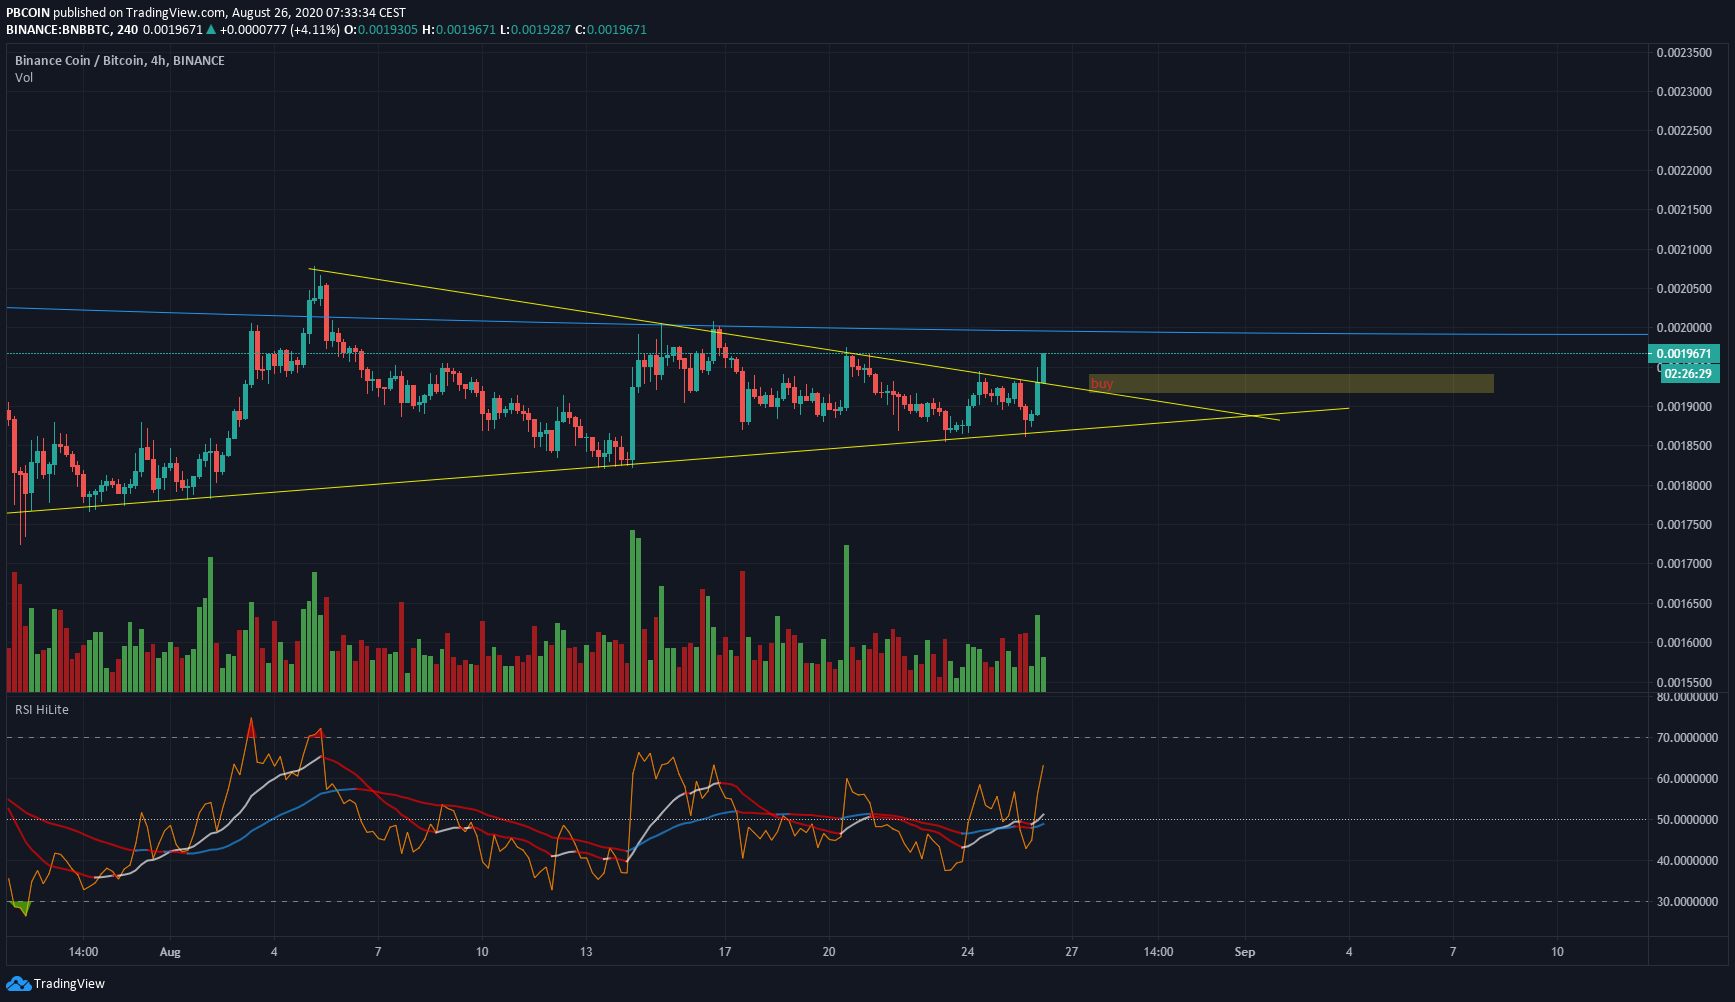1735x1002 pixels.
Task: Click the Sep label on time axis
Action: [x=1245, y=951]
